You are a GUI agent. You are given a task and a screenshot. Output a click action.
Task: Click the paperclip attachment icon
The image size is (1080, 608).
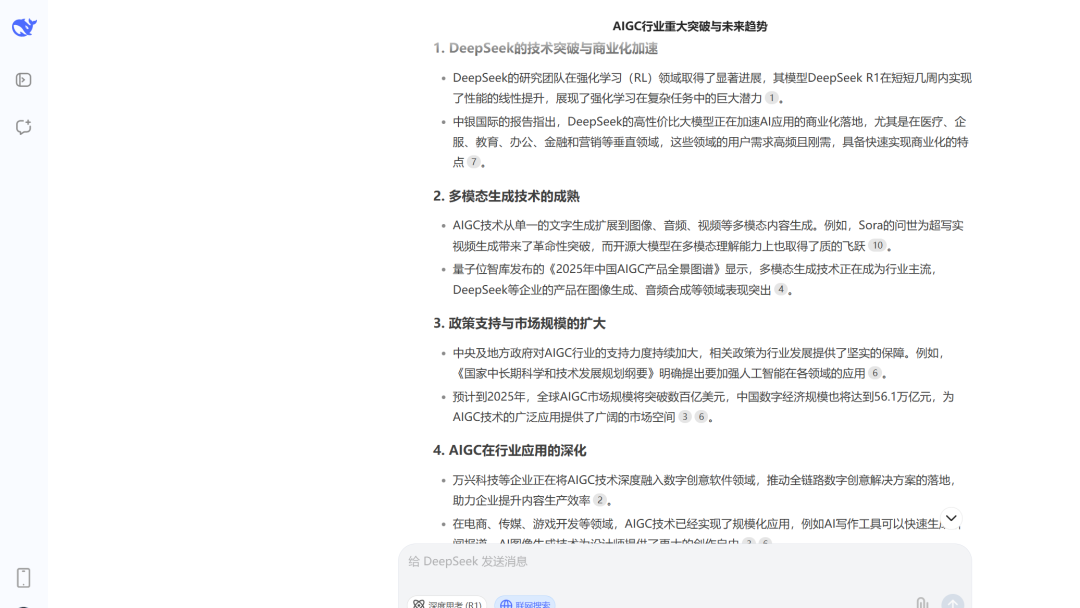922,602
